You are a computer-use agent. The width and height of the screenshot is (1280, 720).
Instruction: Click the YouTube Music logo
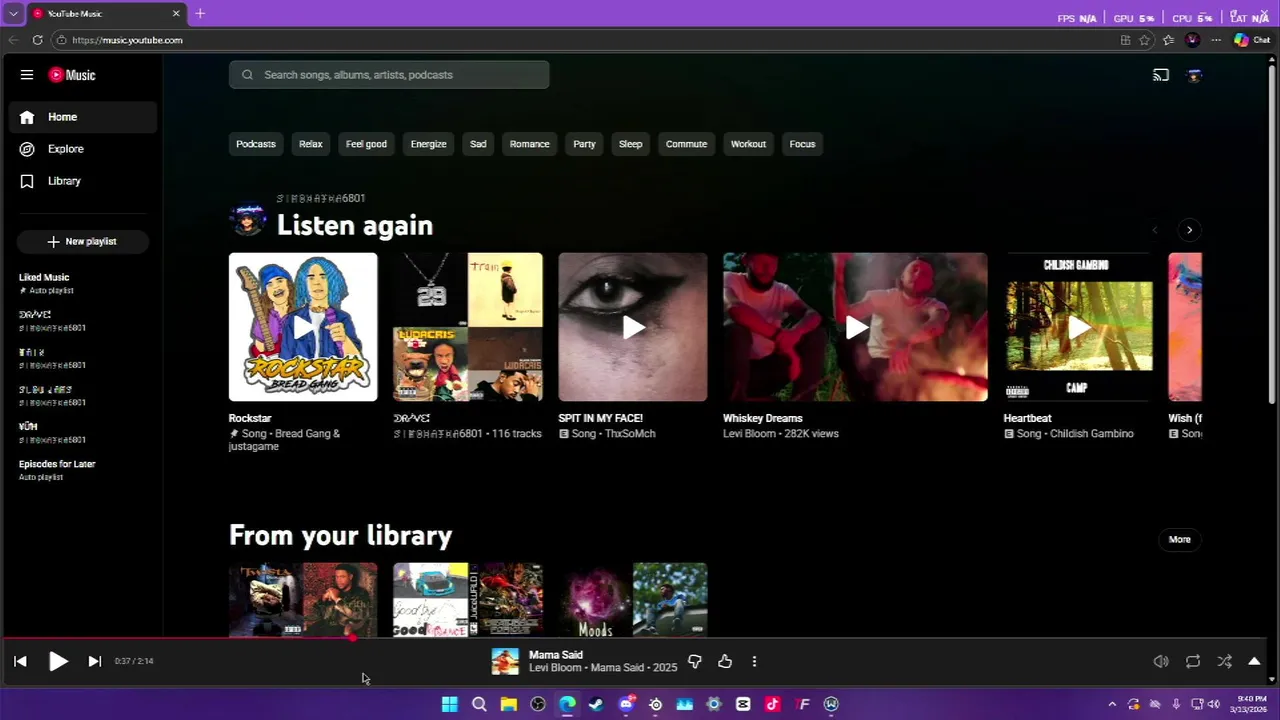pos(72,75)
